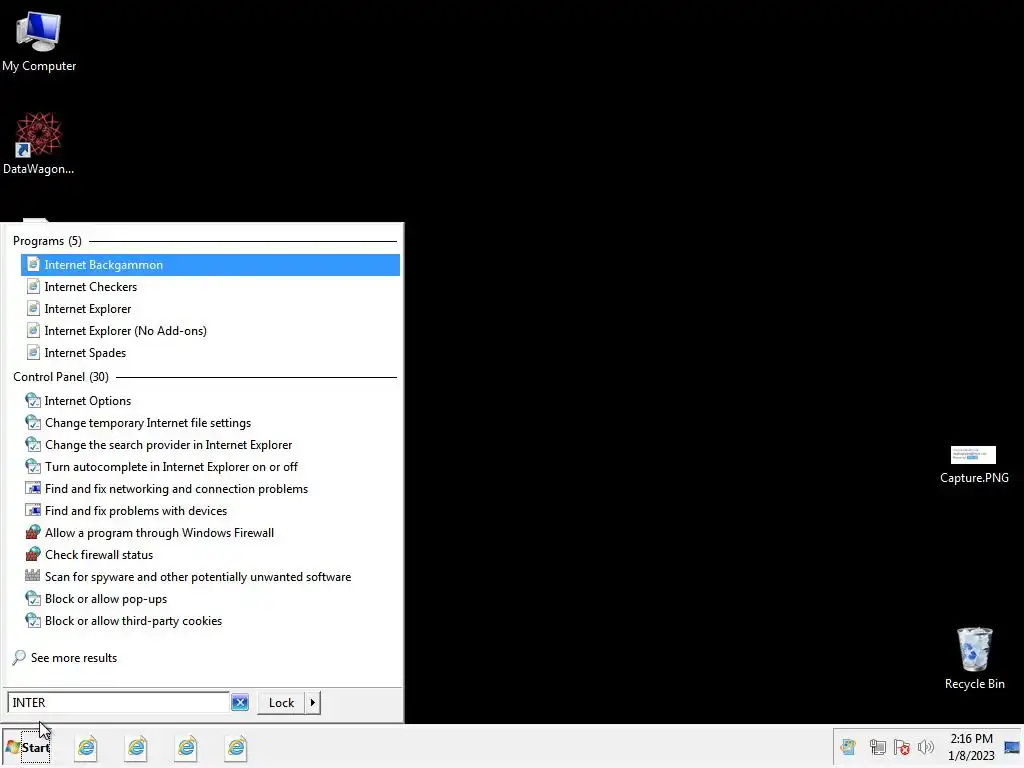Open the Recycle Bin icon

click(974, 658)
